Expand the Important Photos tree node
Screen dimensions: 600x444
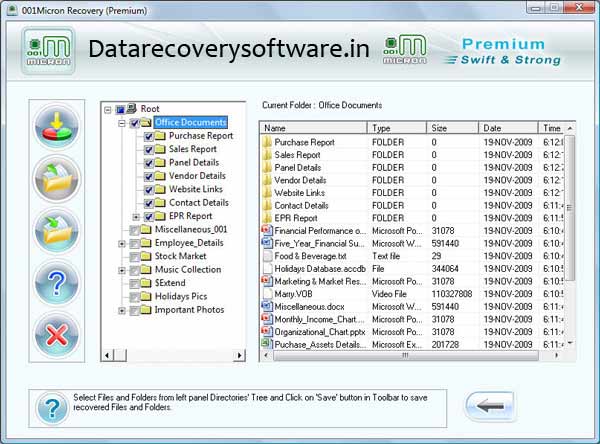click(x=122, y=311)
